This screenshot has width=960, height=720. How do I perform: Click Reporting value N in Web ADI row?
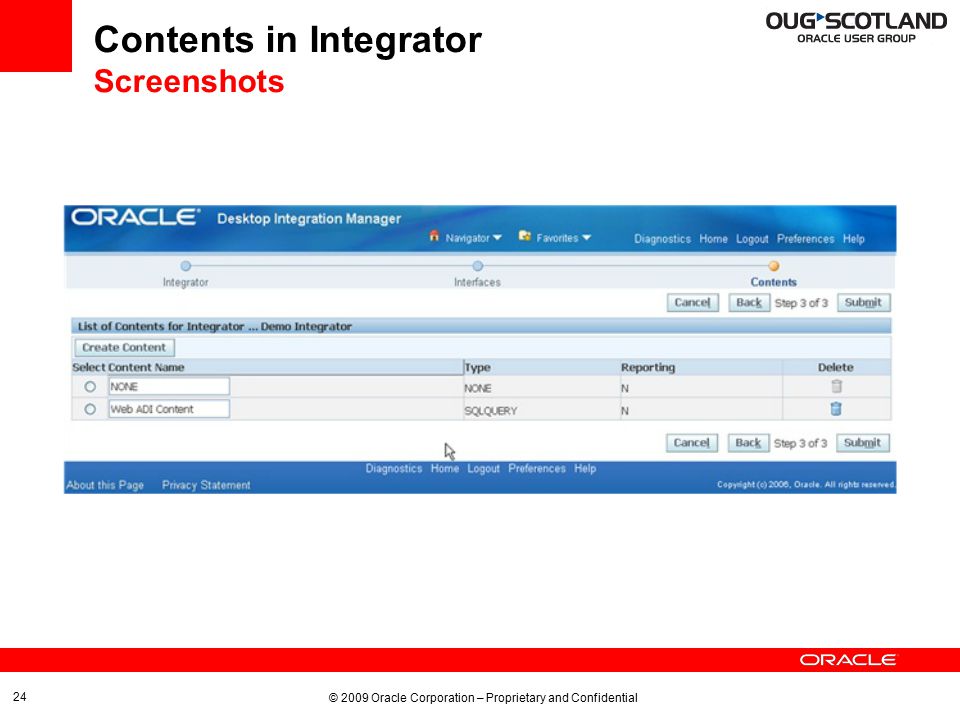click(624, 411)
